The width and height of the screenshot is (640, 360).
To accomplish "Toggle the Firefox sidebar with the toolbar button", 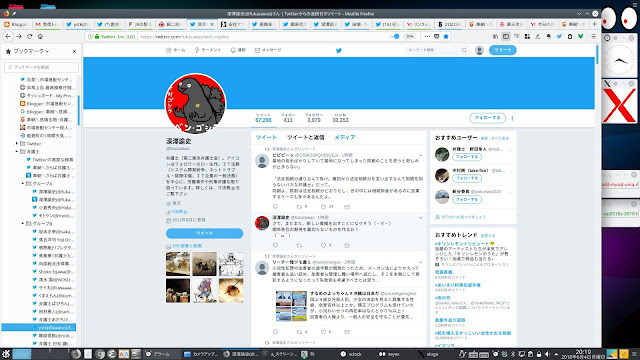I will coord(506,36).
